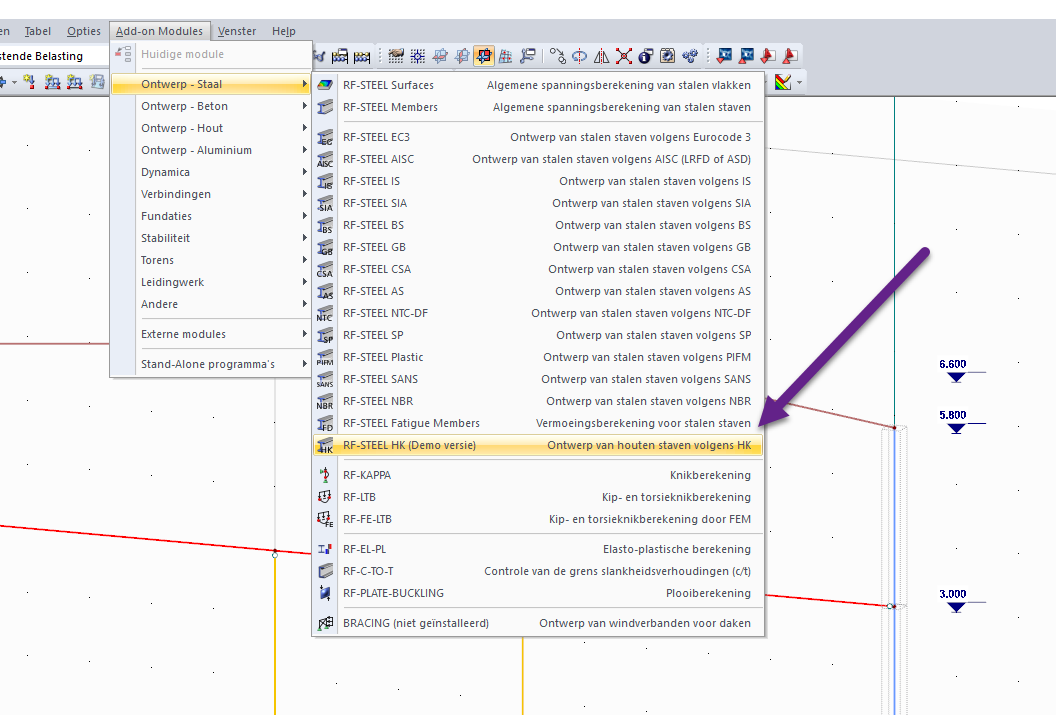
Task: Launch the RF-STEEL NTC-DF module
Action: (538, 313)
